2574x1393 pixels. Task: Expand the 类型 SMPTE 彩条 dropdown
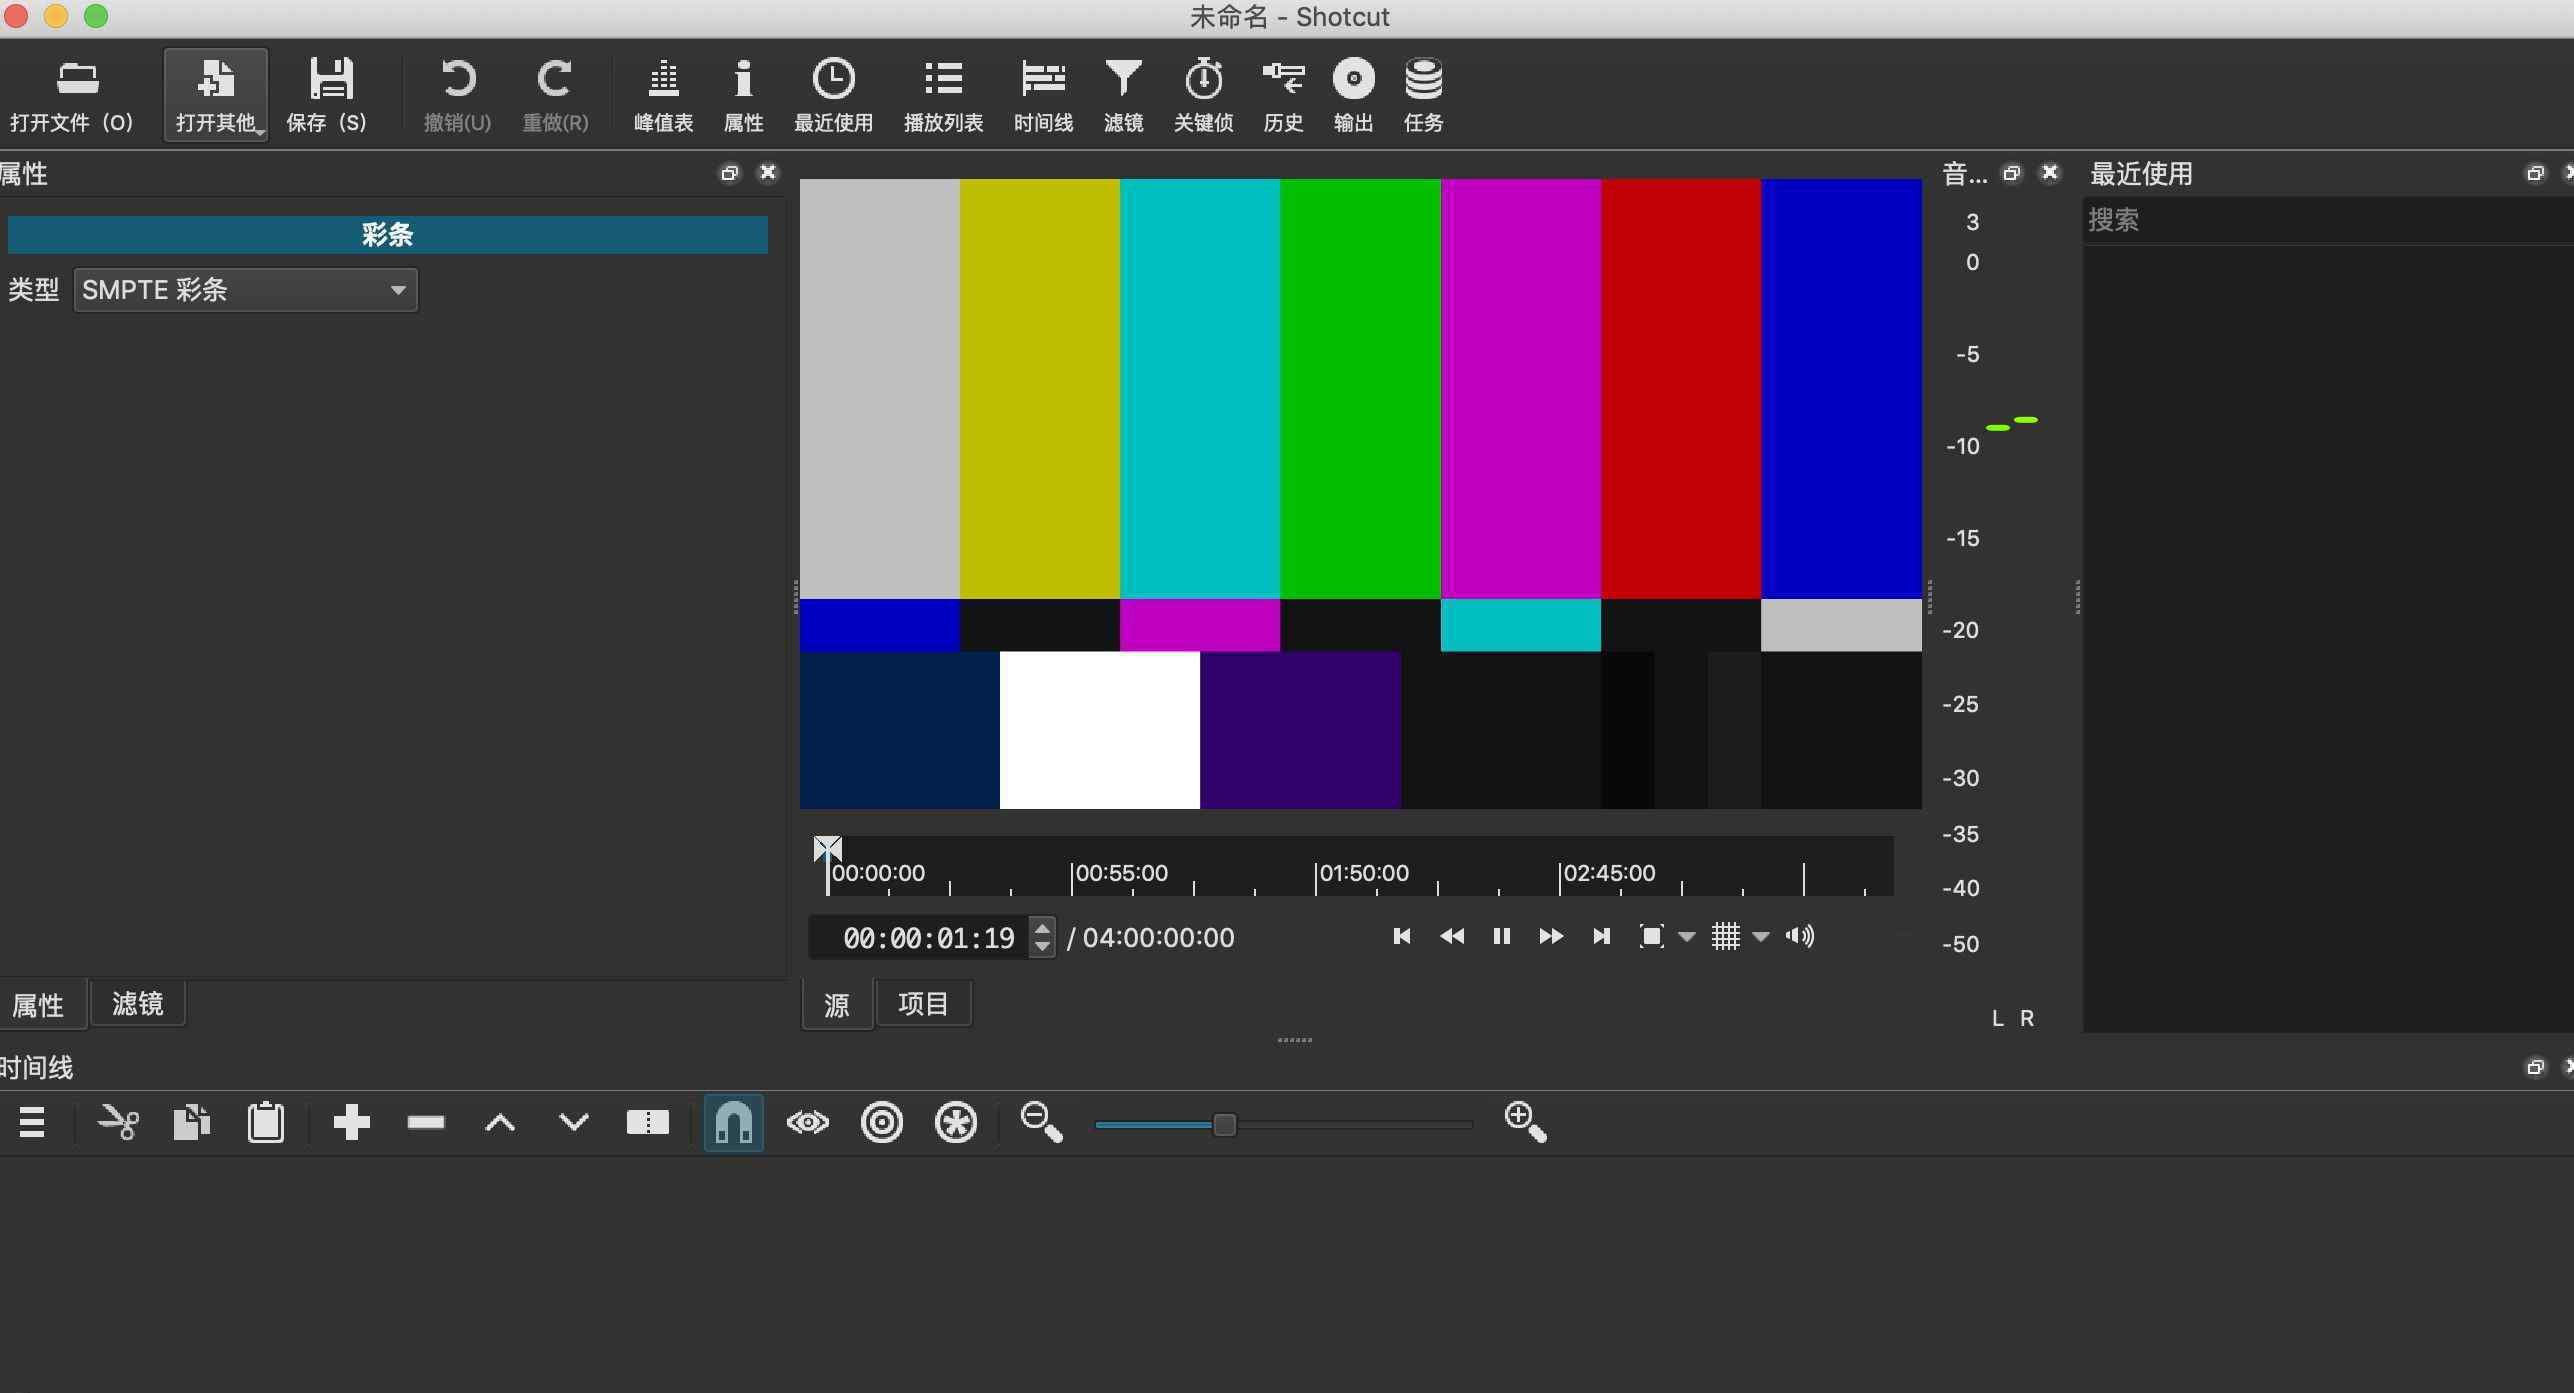[x=246, y=290]
